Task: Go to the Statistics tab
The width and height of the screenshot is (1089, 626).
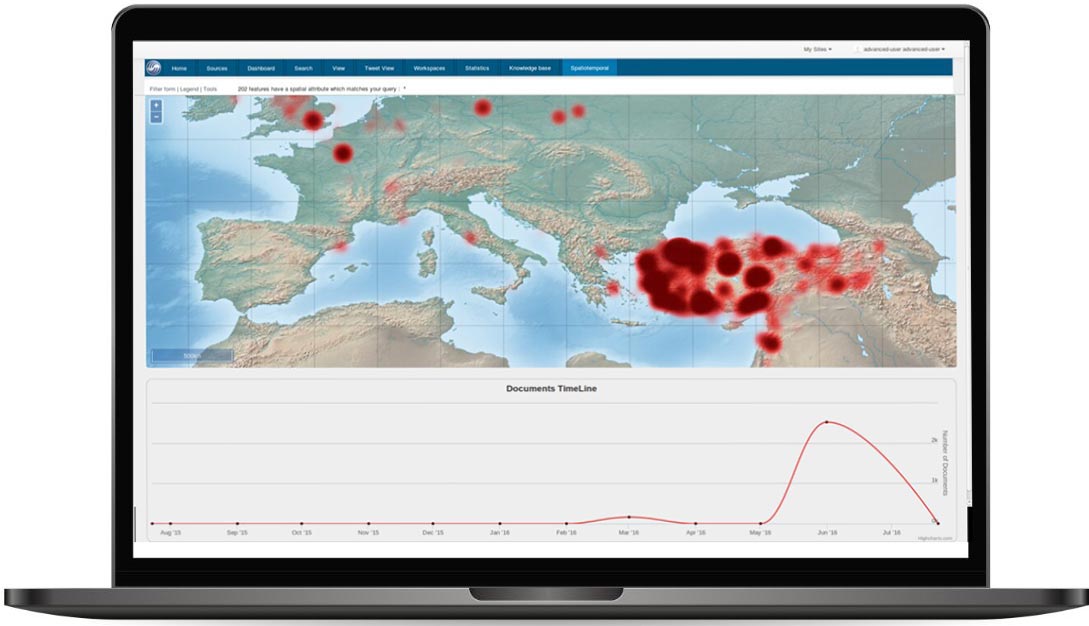Action: 477,68
